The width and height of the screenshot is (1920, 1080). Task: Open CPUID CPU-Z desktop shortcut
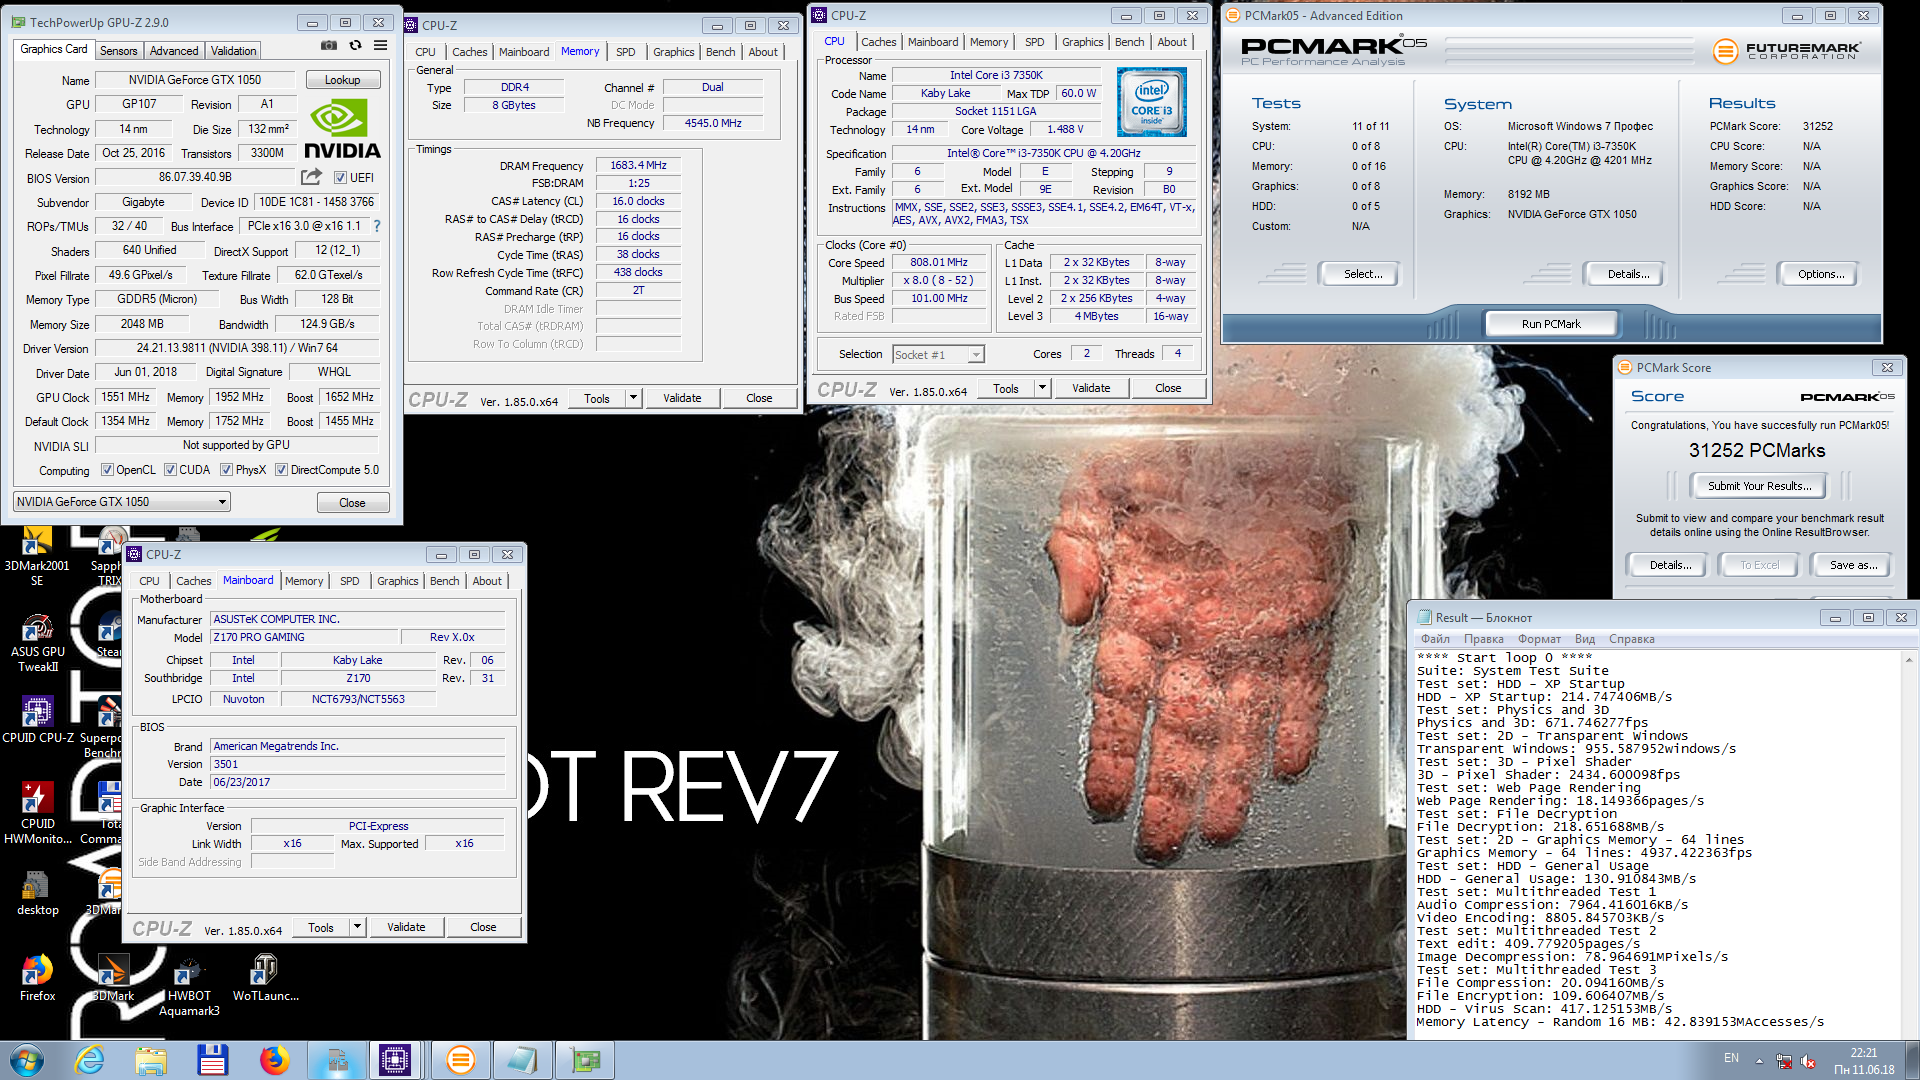[38, 720]
